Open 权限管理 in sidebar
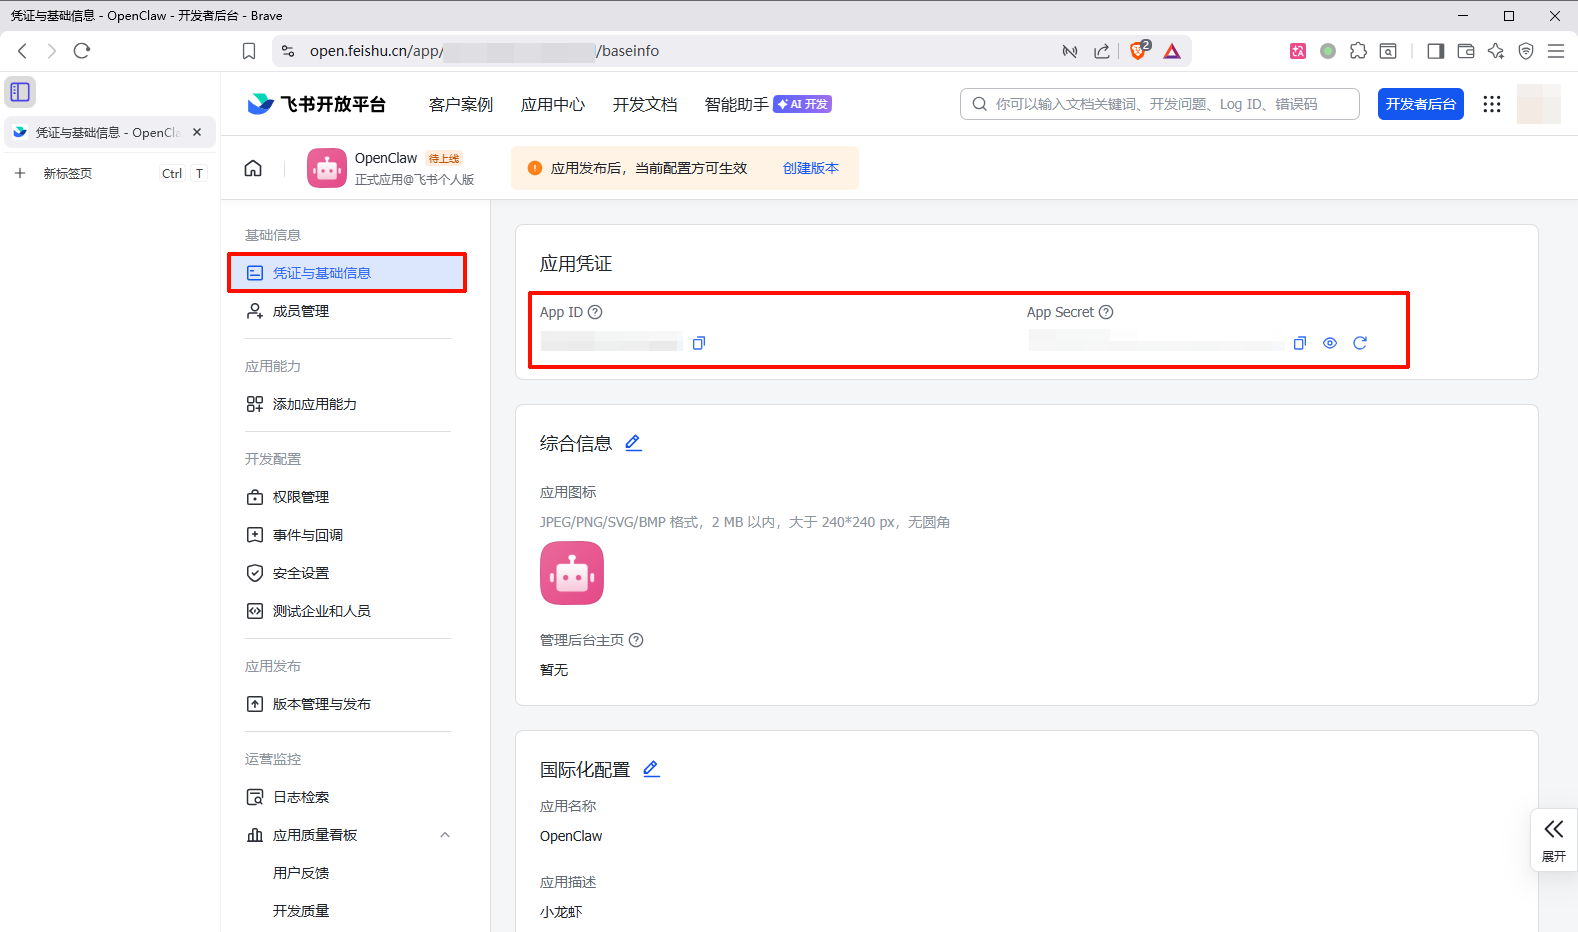 pyautogui.click(x=301, y=497)
